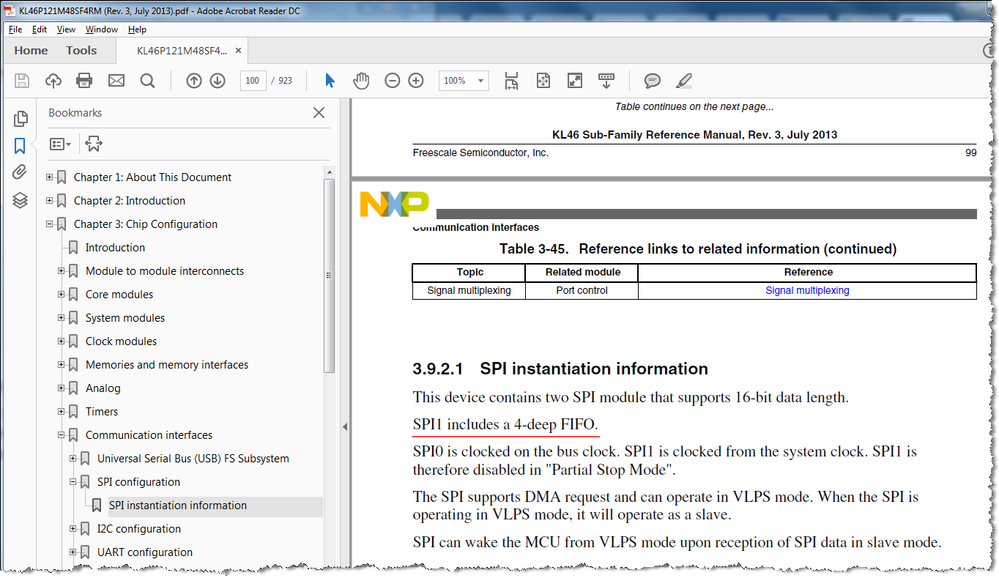Click the bookmarks panel scrollbar thumb
Viewport: 999px width, 576px height.
(x=329, y=275)
